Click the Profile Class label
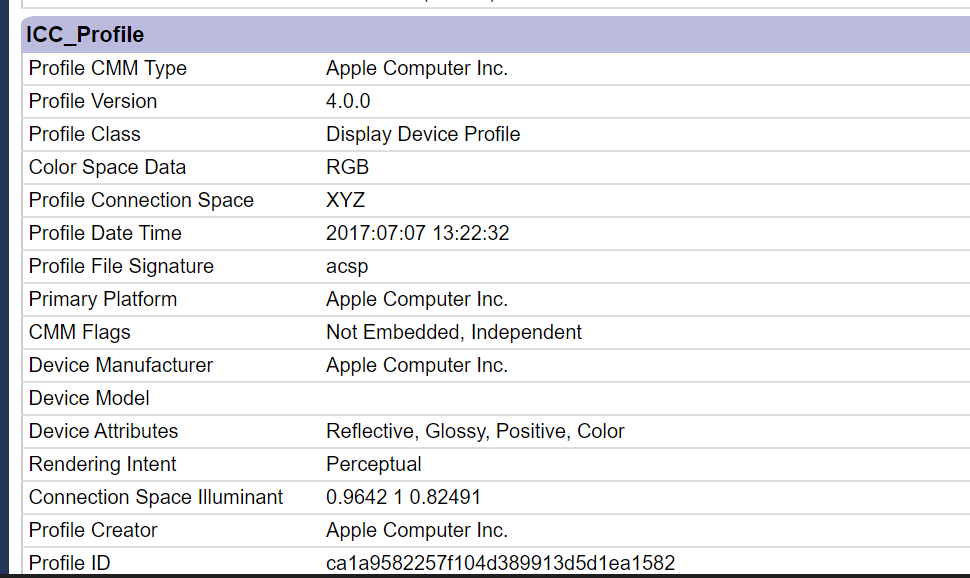The height and width of the screenshot is (578, 970). (x=85, y=135)
